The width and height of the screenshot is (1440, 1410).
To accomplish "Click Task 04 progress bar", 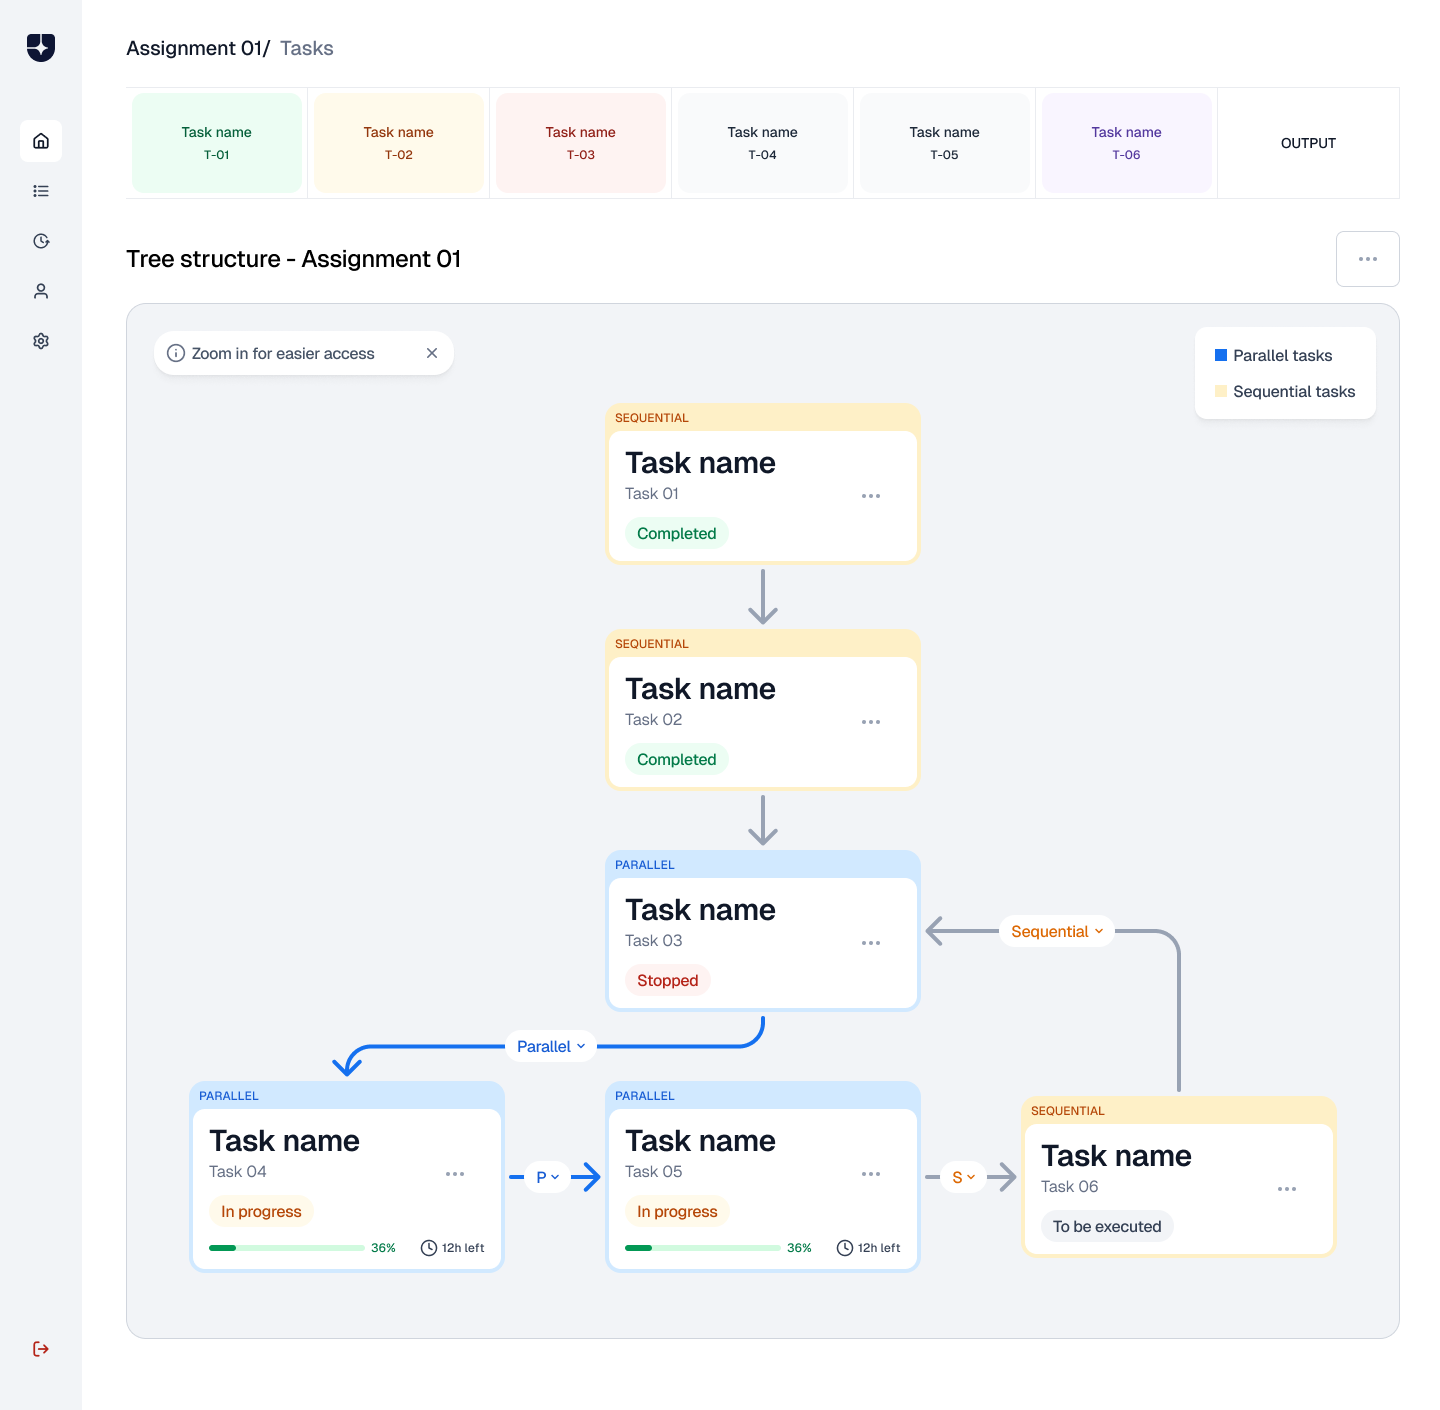I will pyautogui.click(x=286, y=1248).
